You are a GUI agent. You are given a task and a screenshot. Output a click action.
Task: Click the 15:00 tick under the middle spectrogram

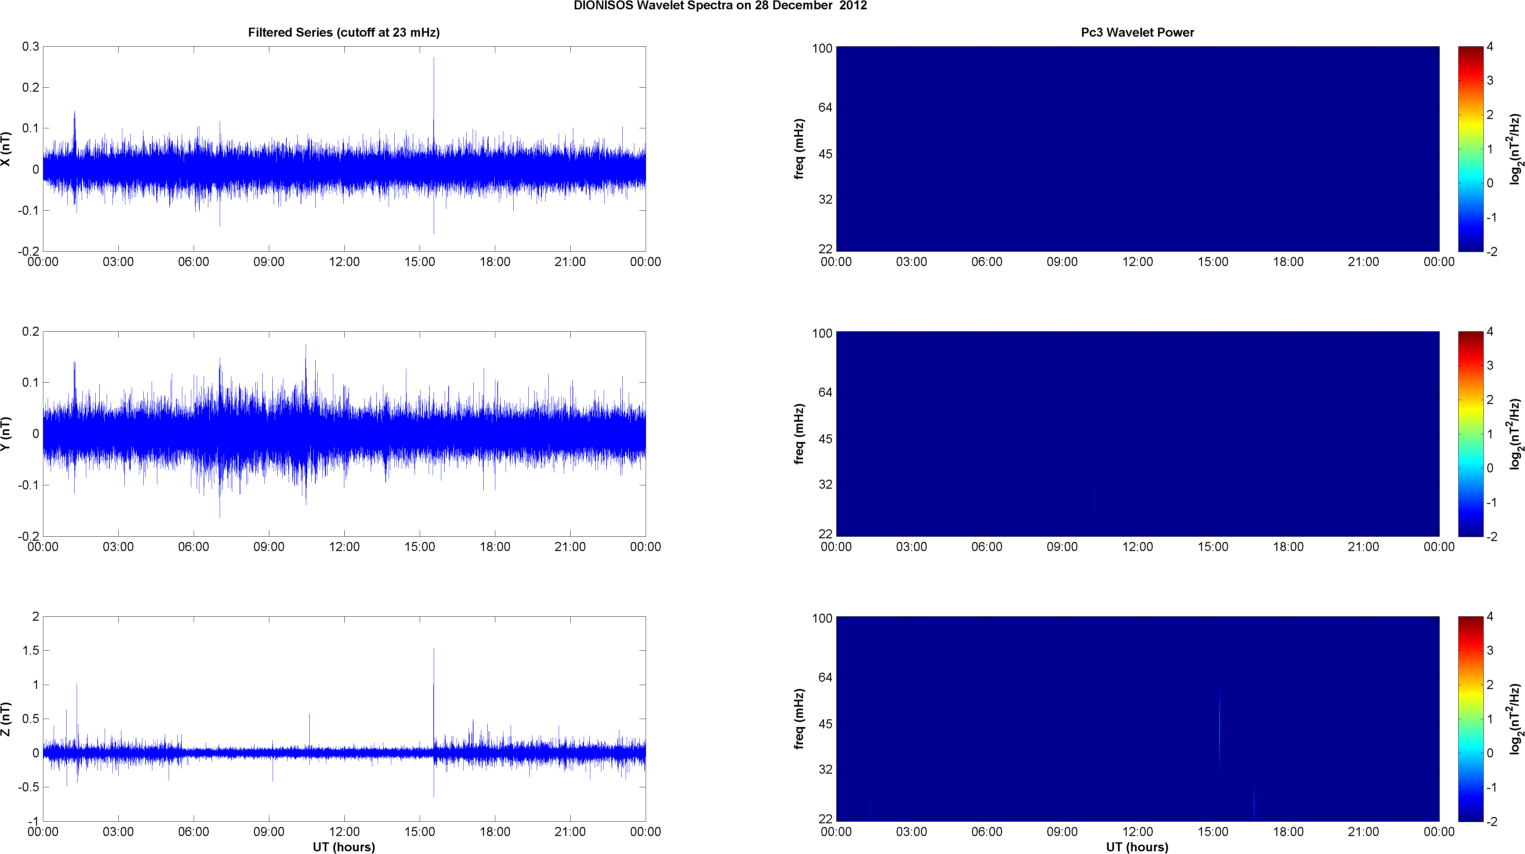pyautogui.click(x=1213, y=547)
